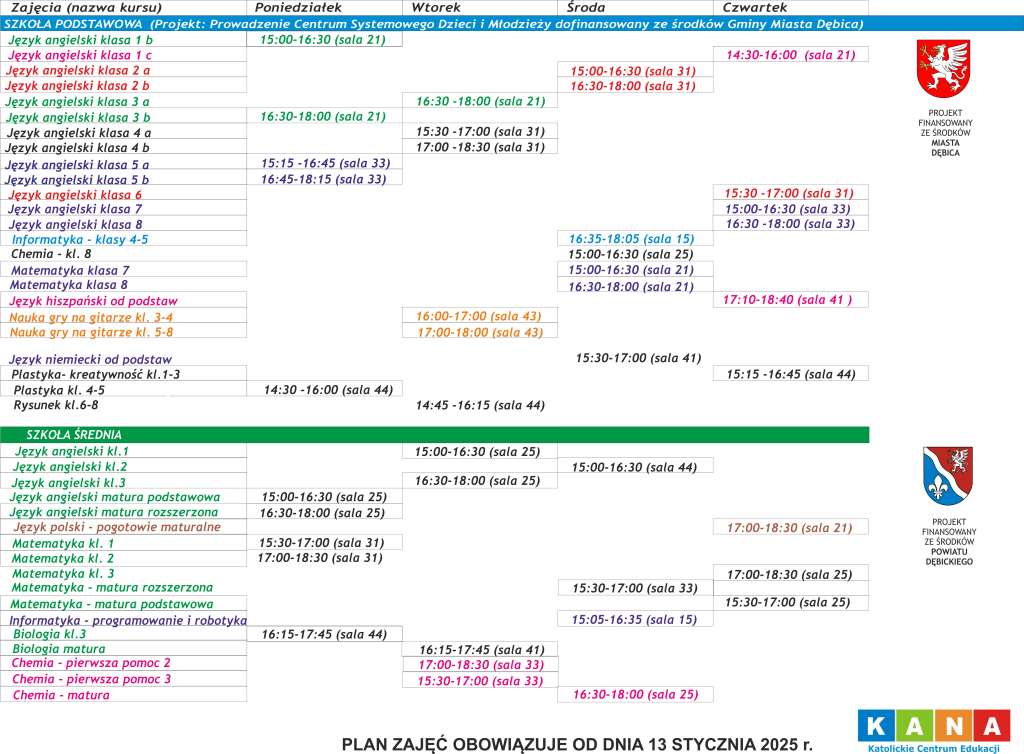The height and width of the screenshot is (754, 1024).
Task: Click the '15:00-16:30 (sala 44)' cell
Action: point(634,467)
